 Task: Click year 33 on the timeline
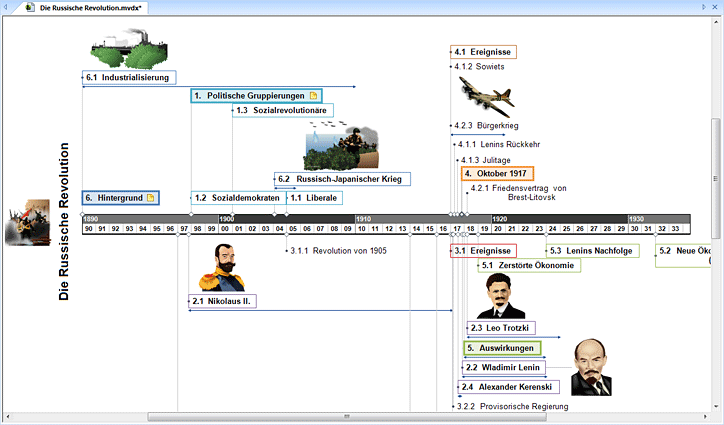click(676, 229)
